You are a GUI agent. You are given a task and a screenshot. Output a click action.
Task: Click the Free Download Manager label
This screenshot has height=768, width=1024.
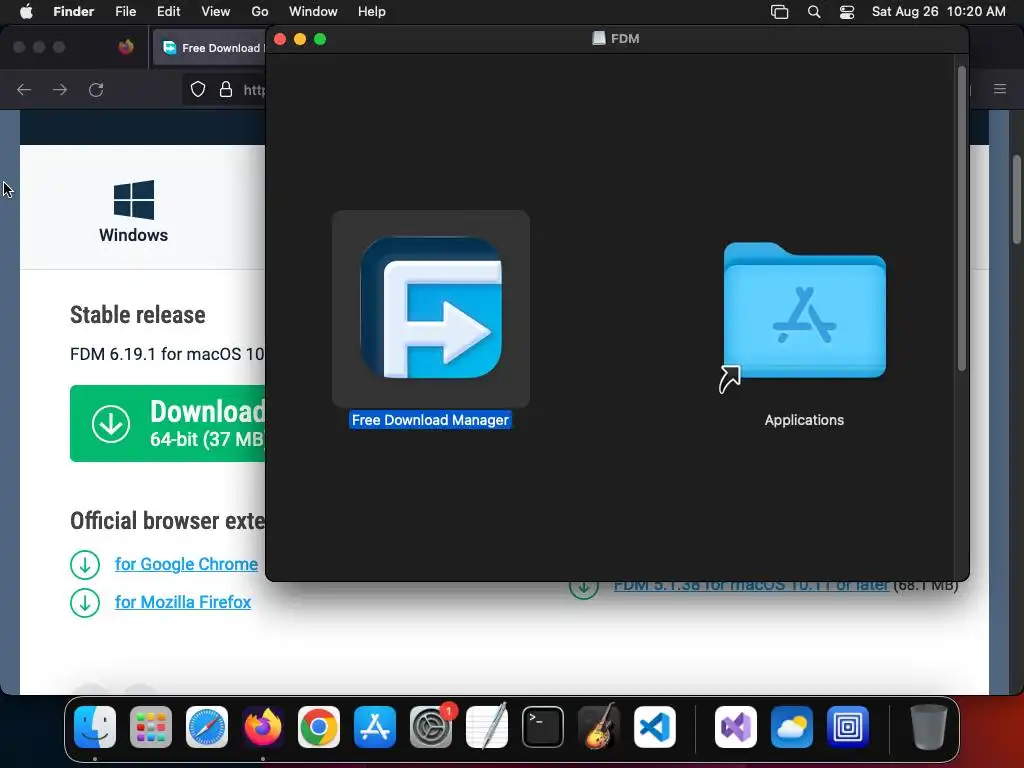[x=430, y=420]
